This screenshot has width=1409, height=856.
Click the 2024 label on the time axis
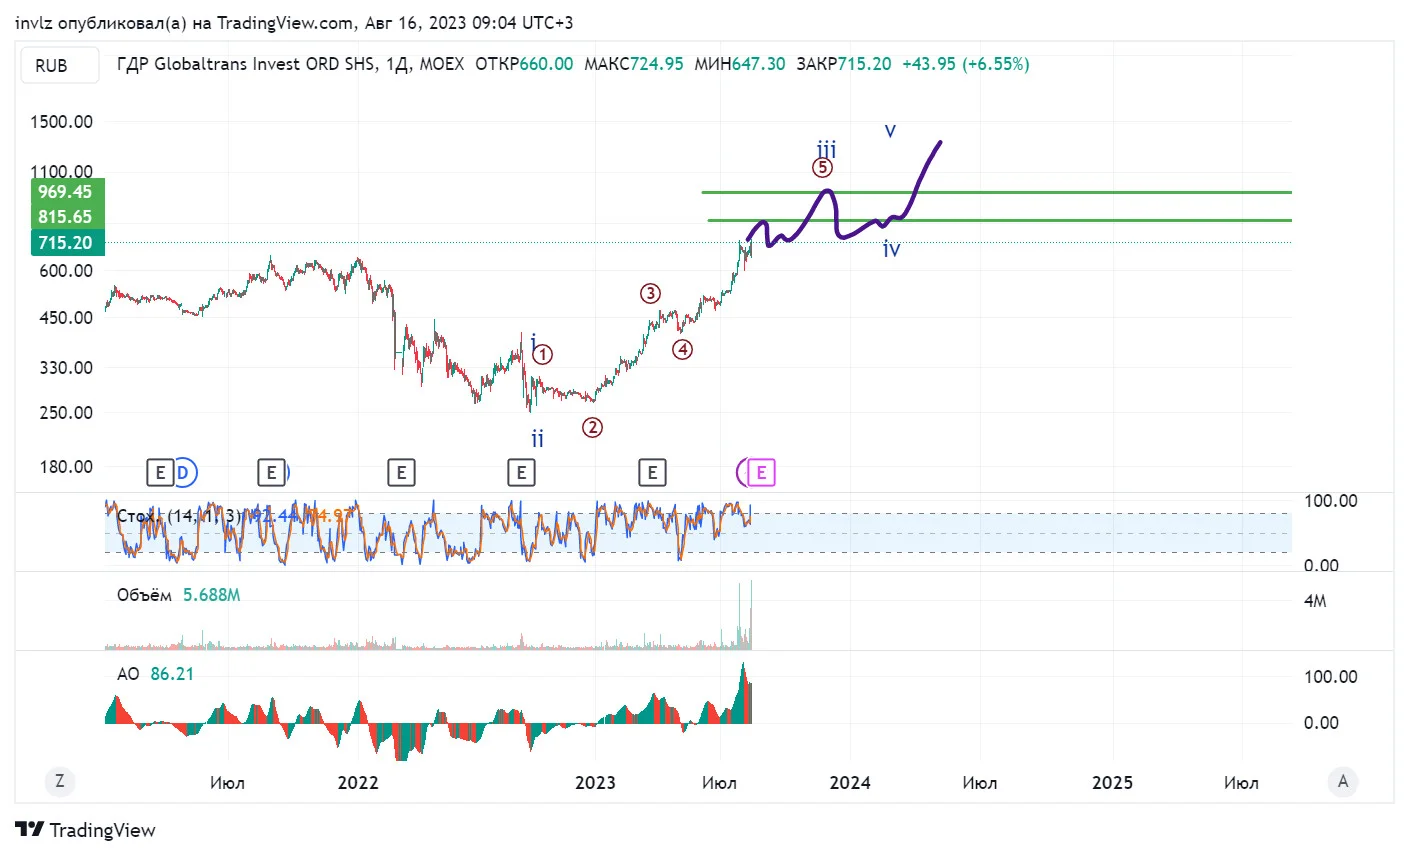(850, 782)
